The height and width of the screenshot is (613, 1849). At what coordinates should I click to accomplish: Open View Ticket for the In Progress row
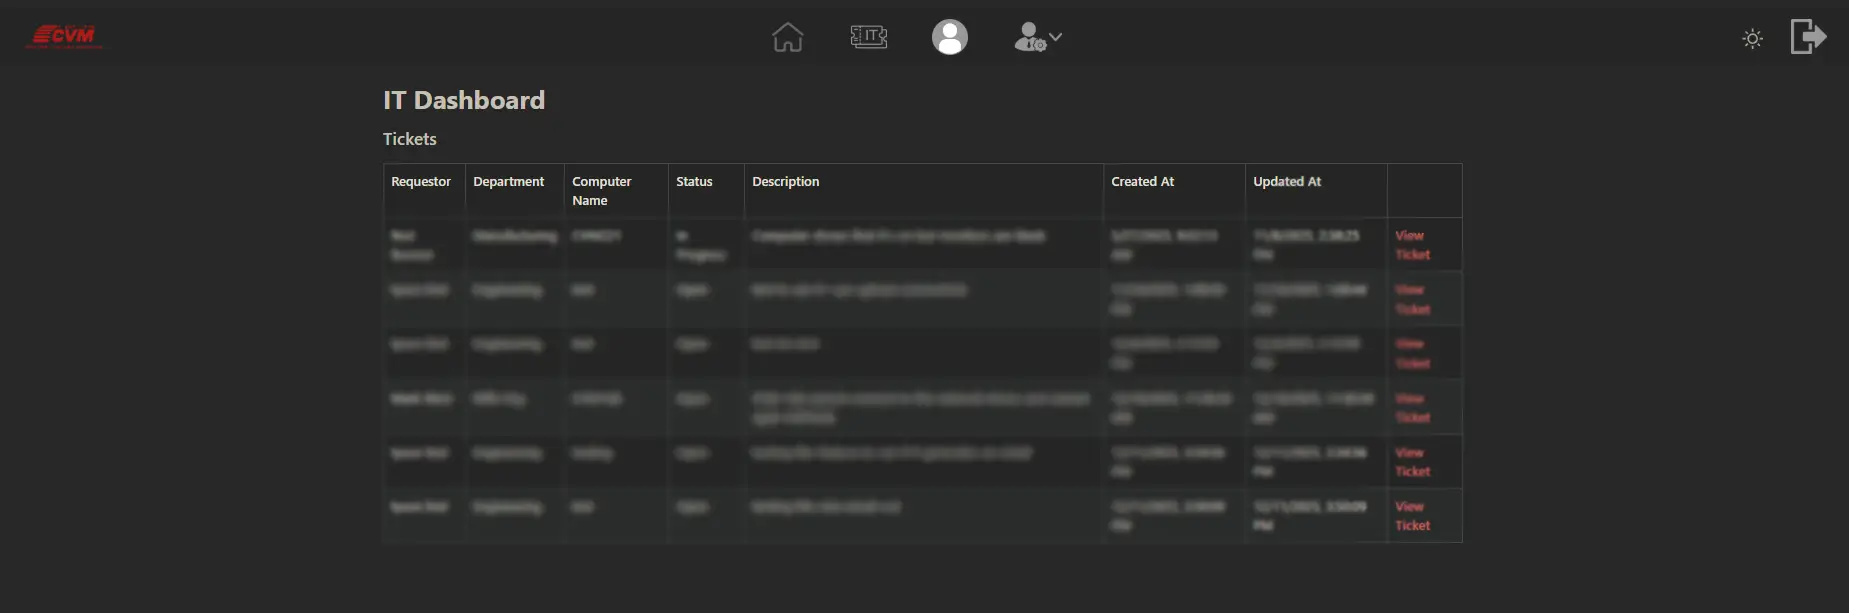1412,245
